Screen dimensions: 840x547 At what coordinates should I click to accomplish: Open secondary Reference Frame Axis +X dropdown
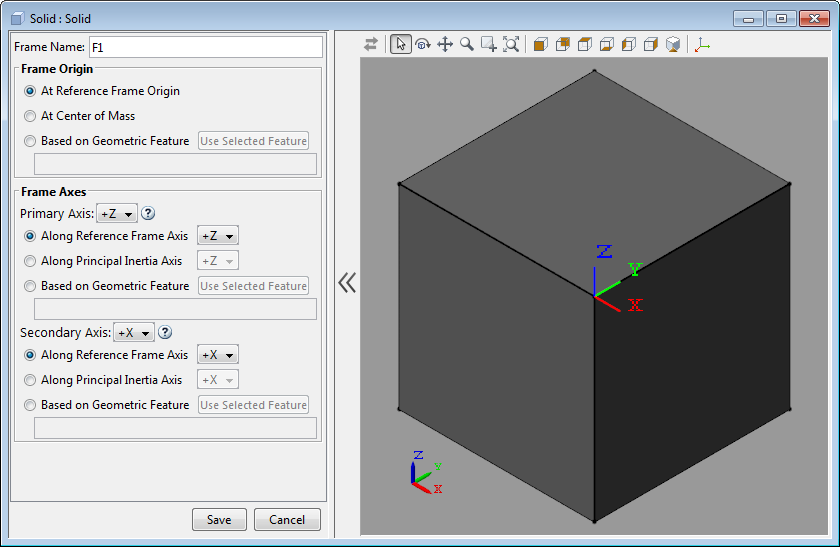218,355
